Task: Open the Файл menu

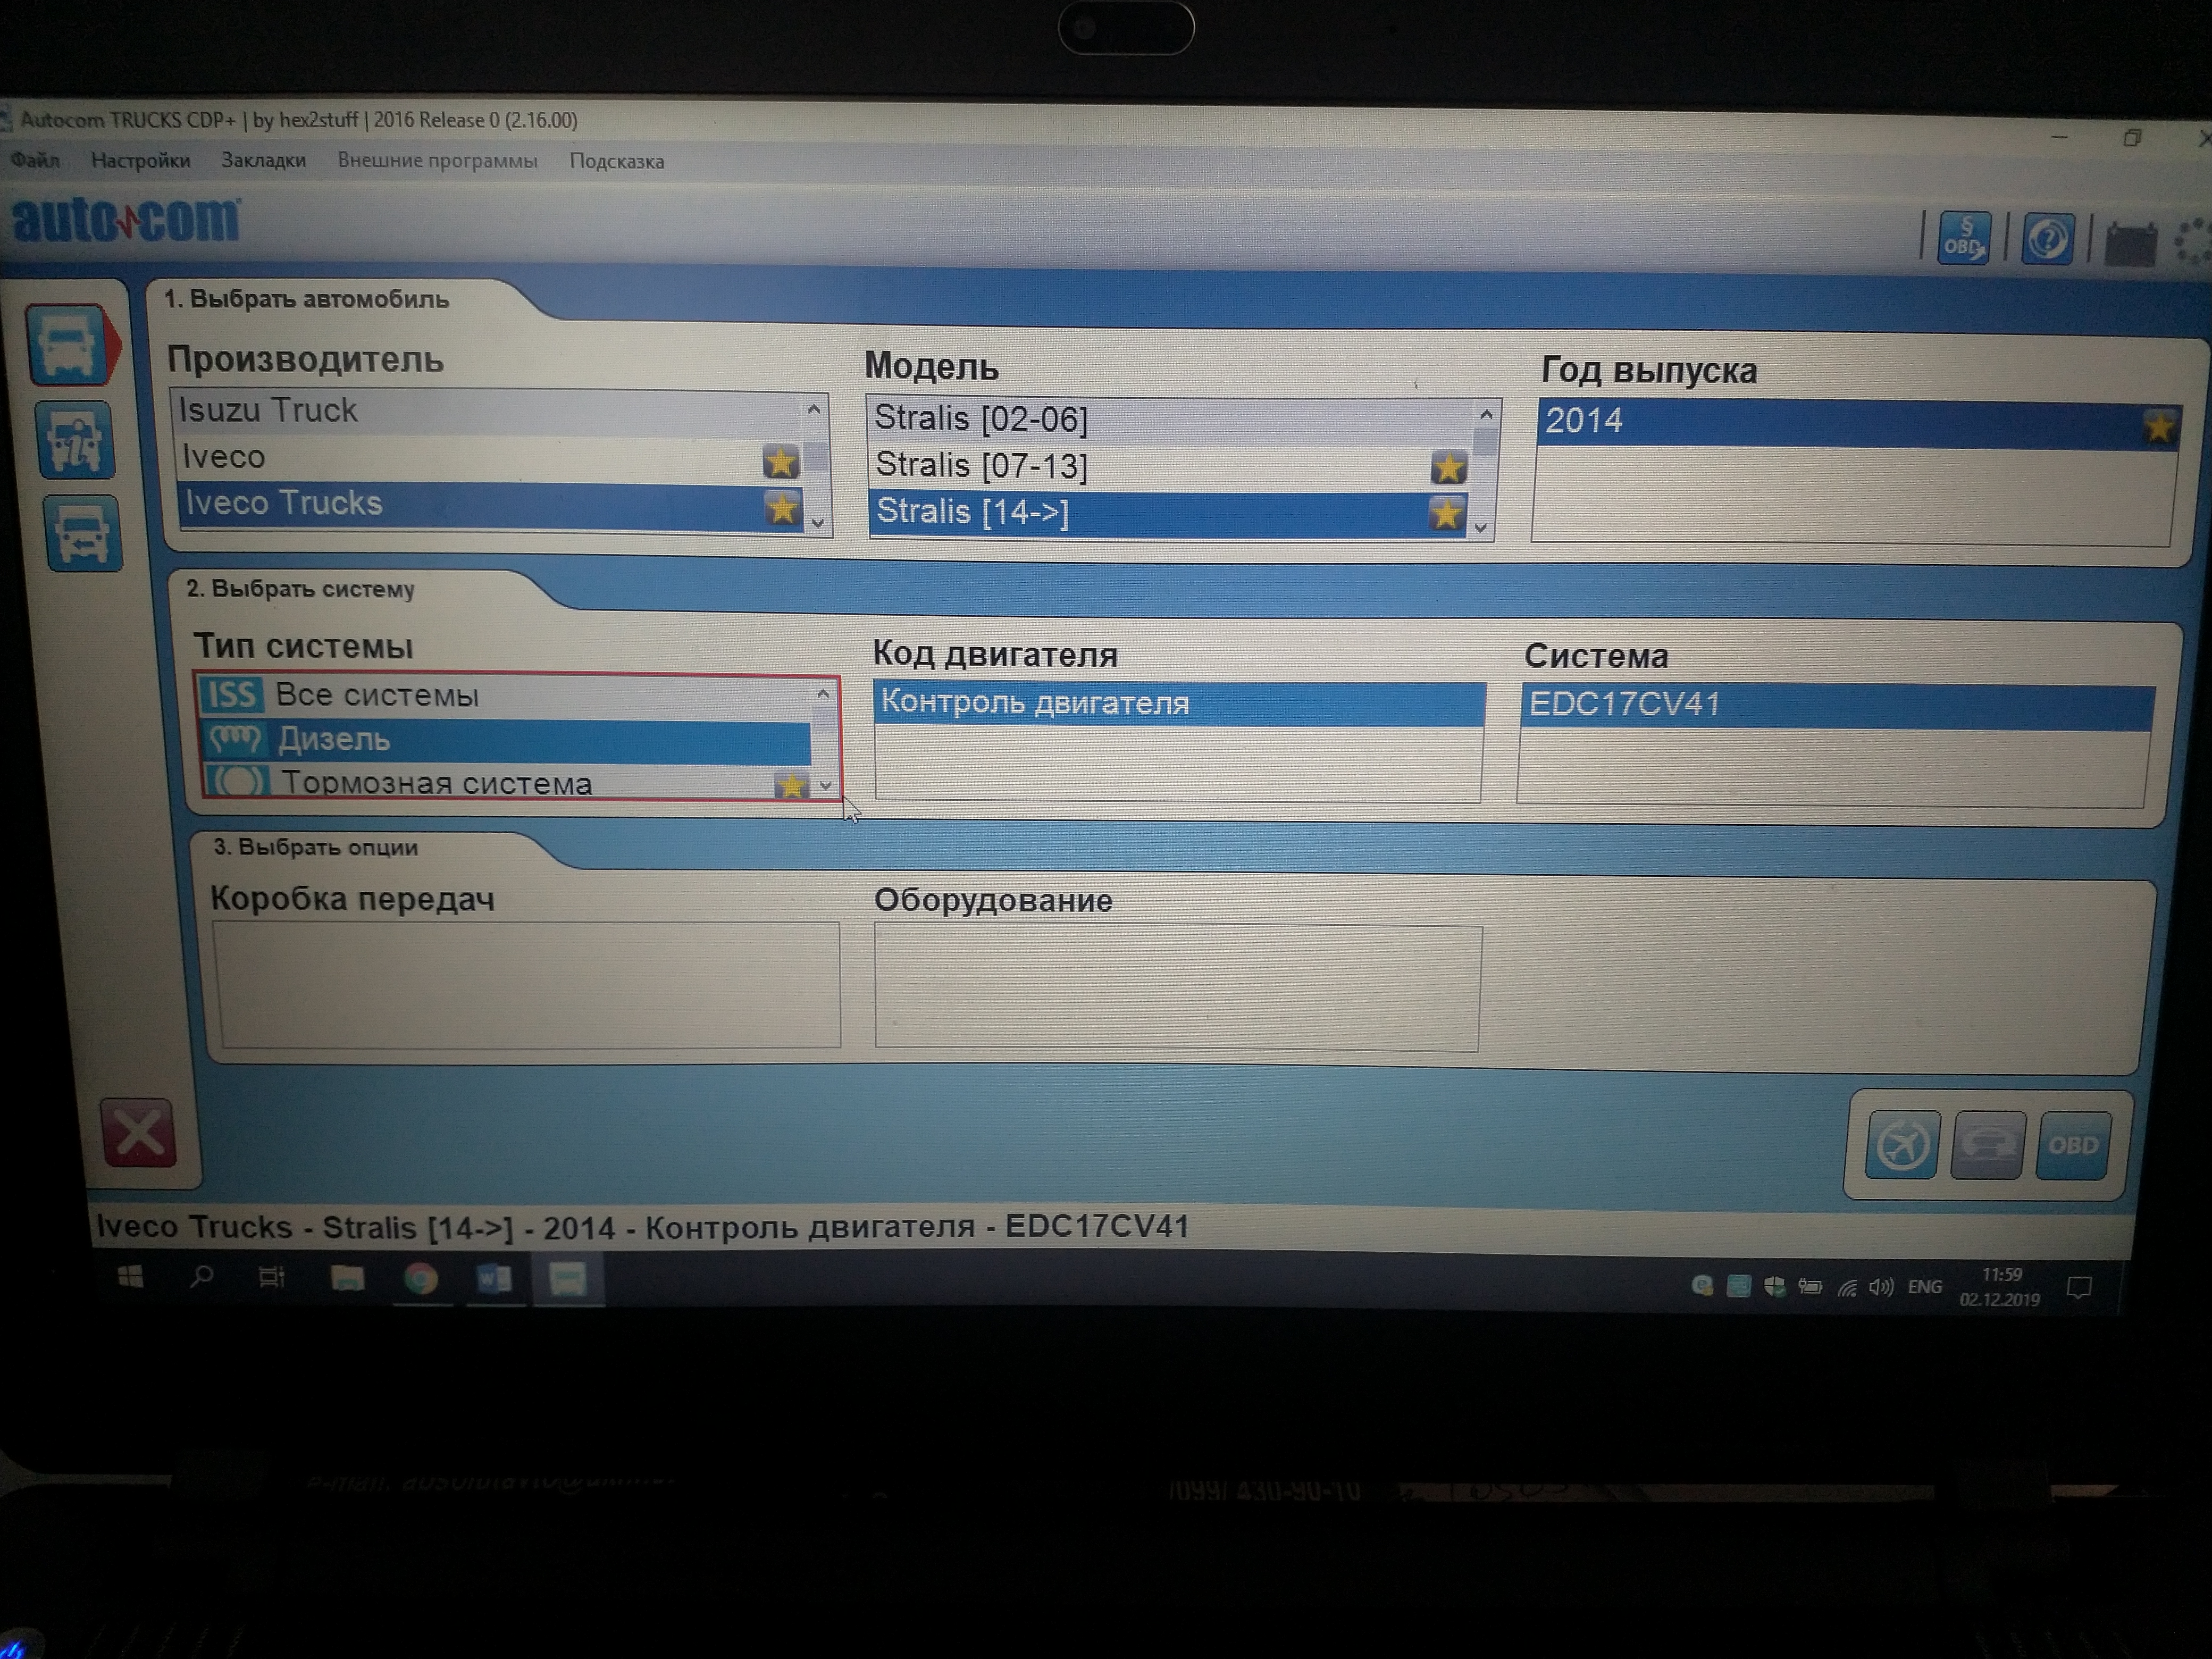Action: pos(35,160)
